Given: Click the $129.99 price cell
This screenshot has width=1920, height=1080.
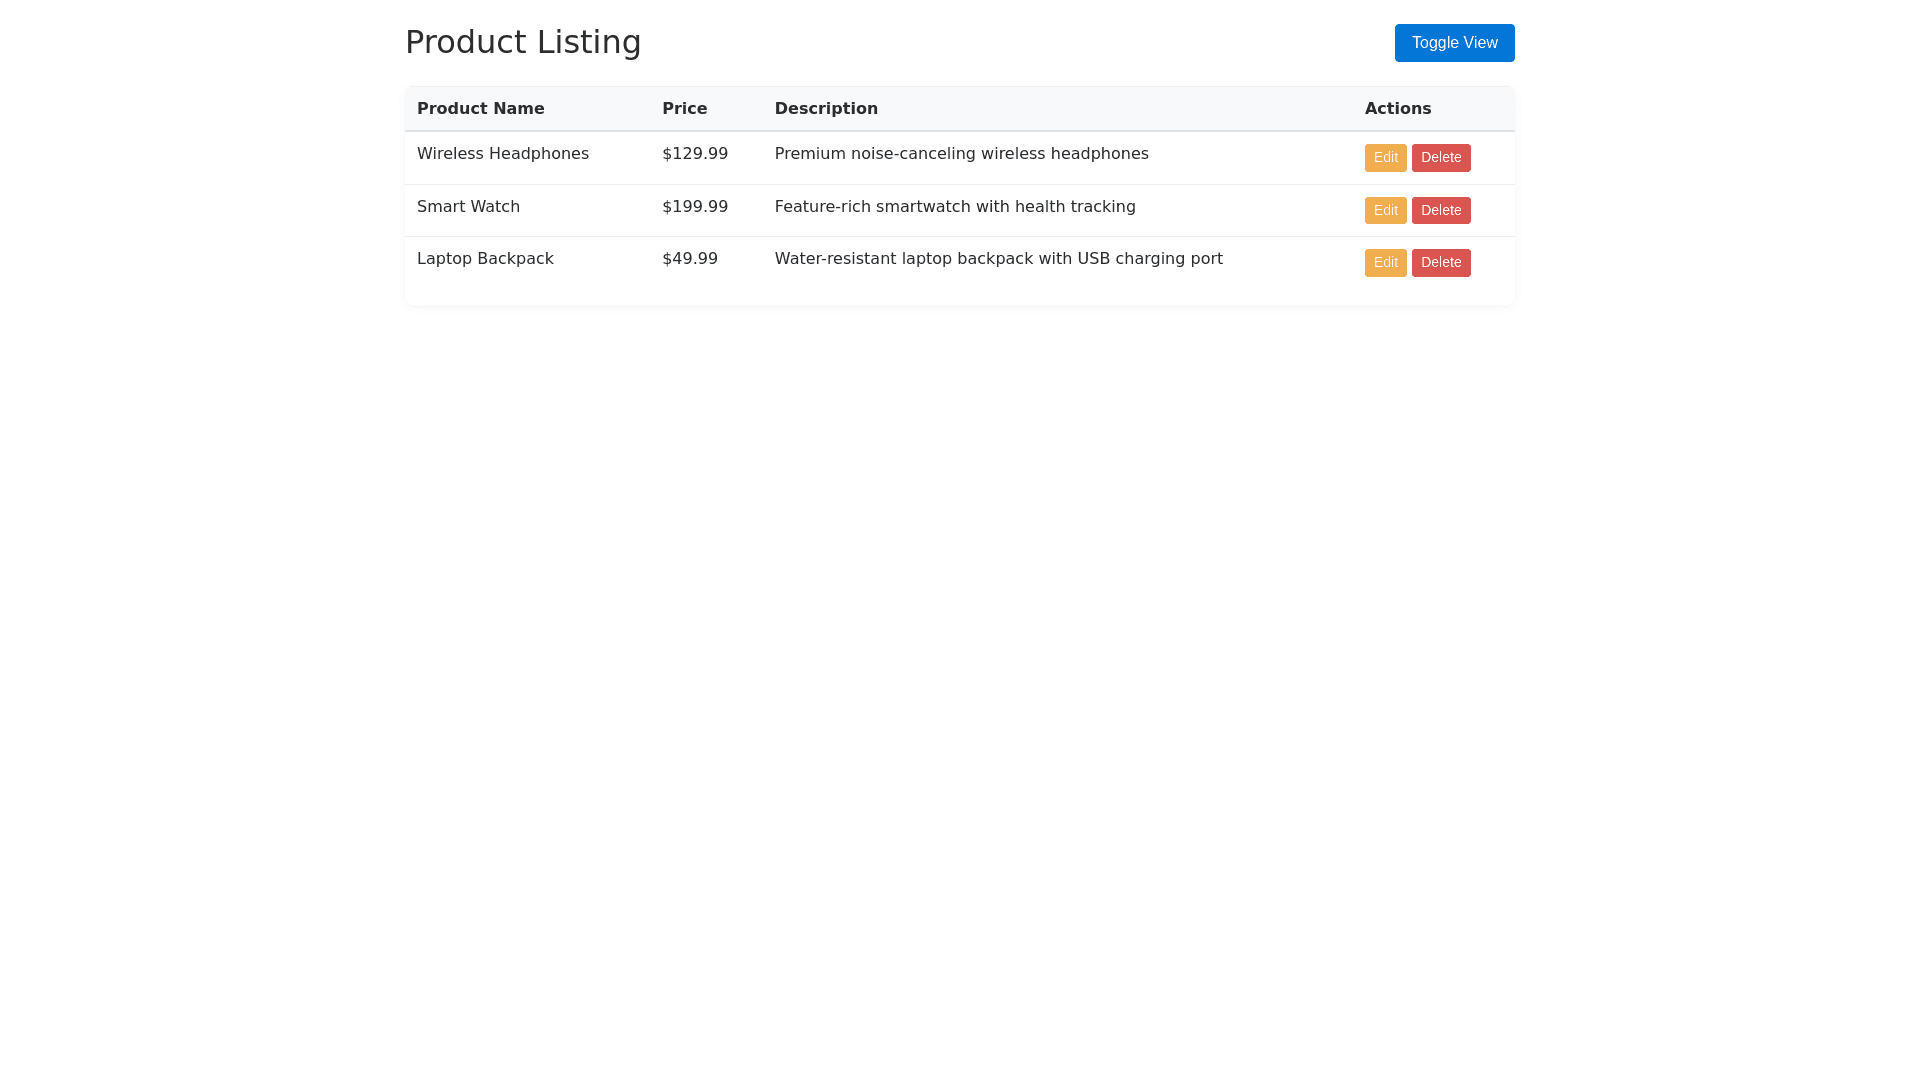Looking at the screenshot, I should click(x=694, y=154).
